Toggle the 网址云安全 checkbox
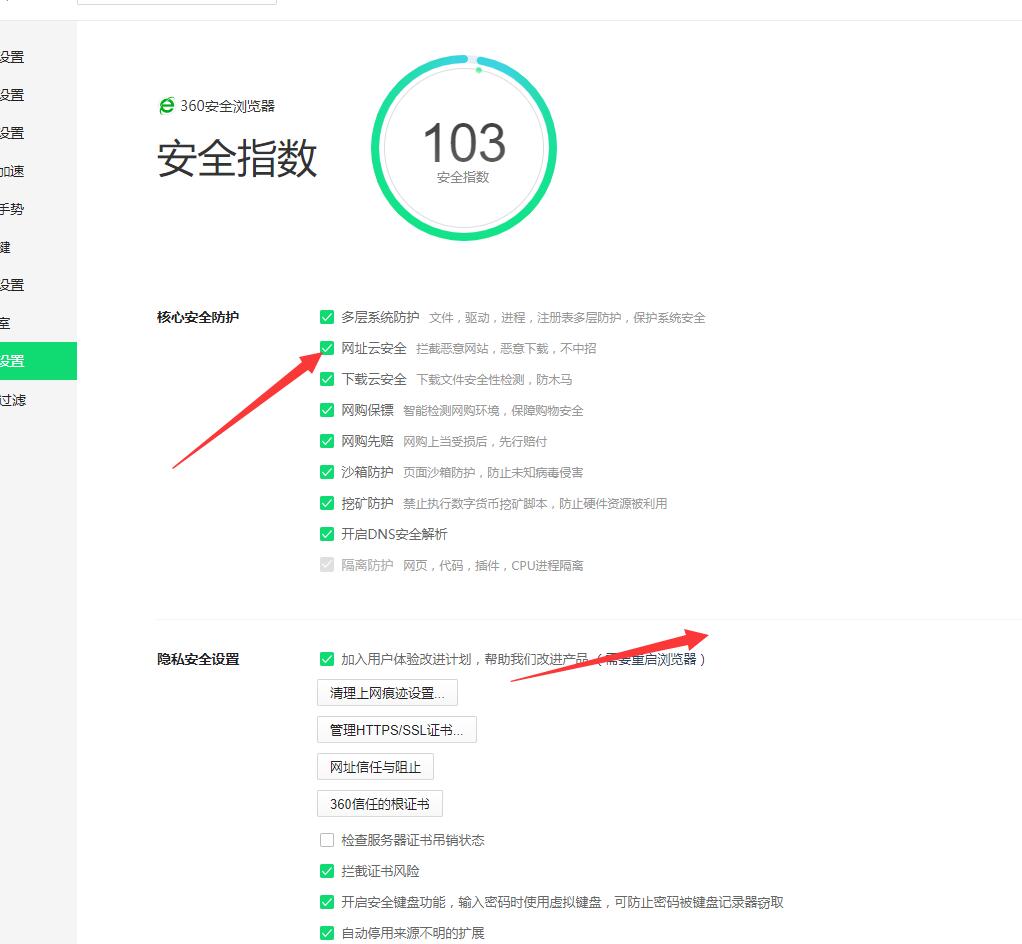The image size is (1022, 944). point(327,347)
